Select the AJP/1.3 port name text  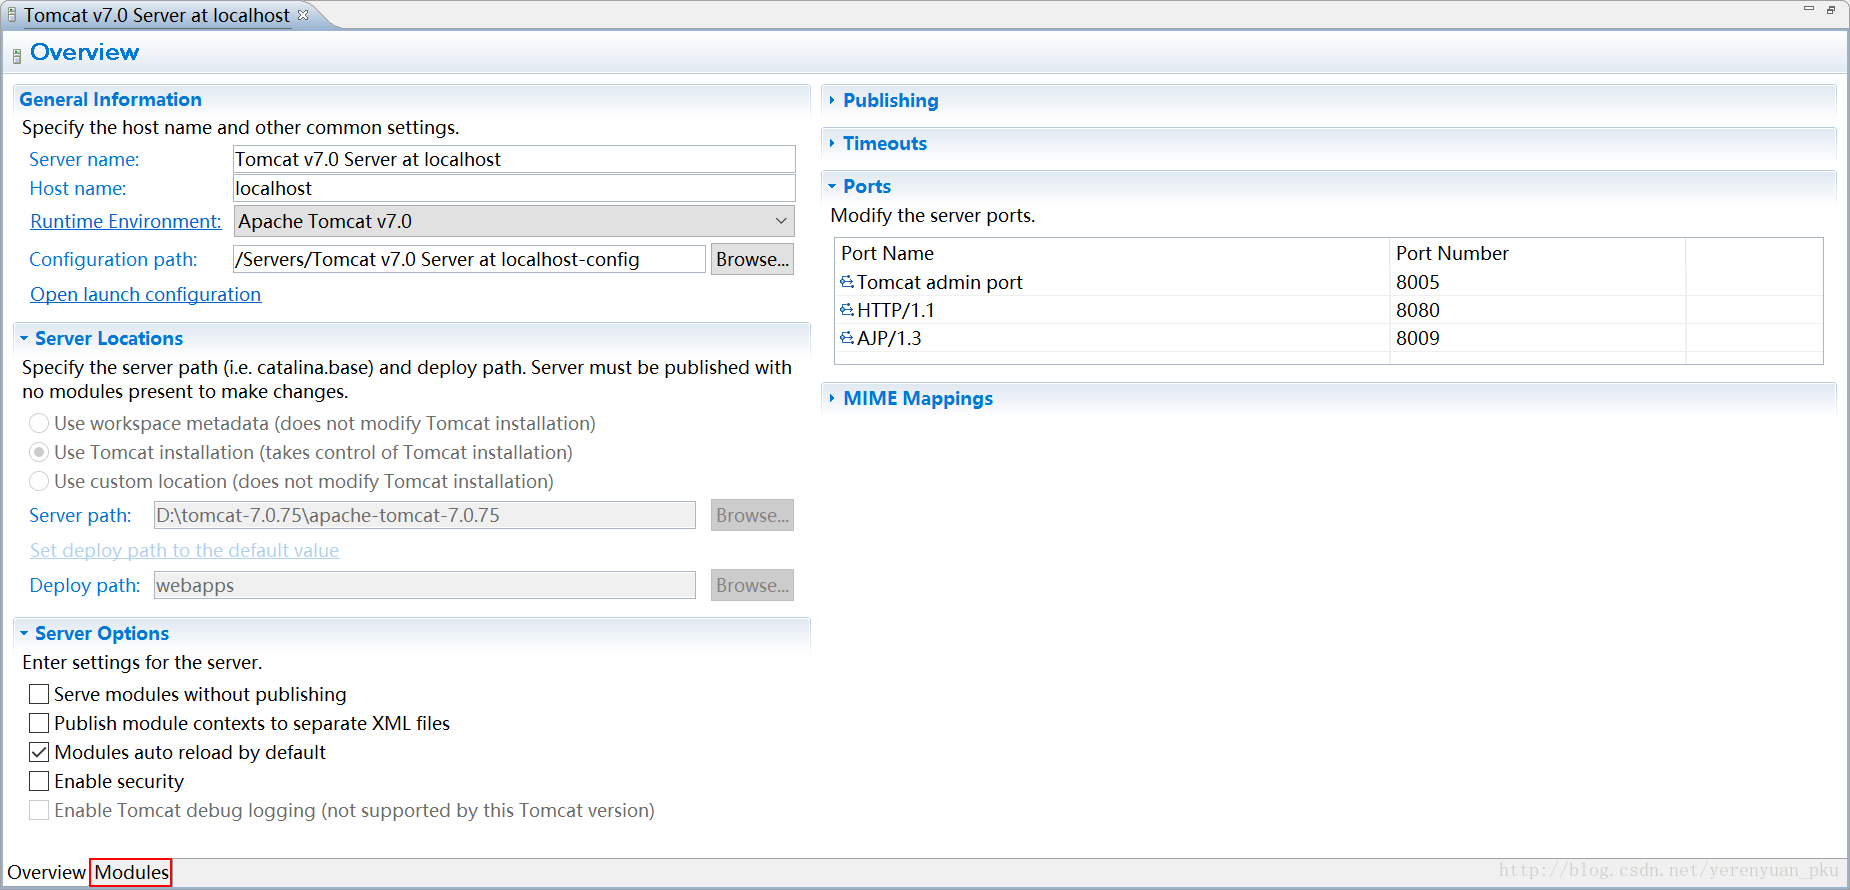point(889,338)
